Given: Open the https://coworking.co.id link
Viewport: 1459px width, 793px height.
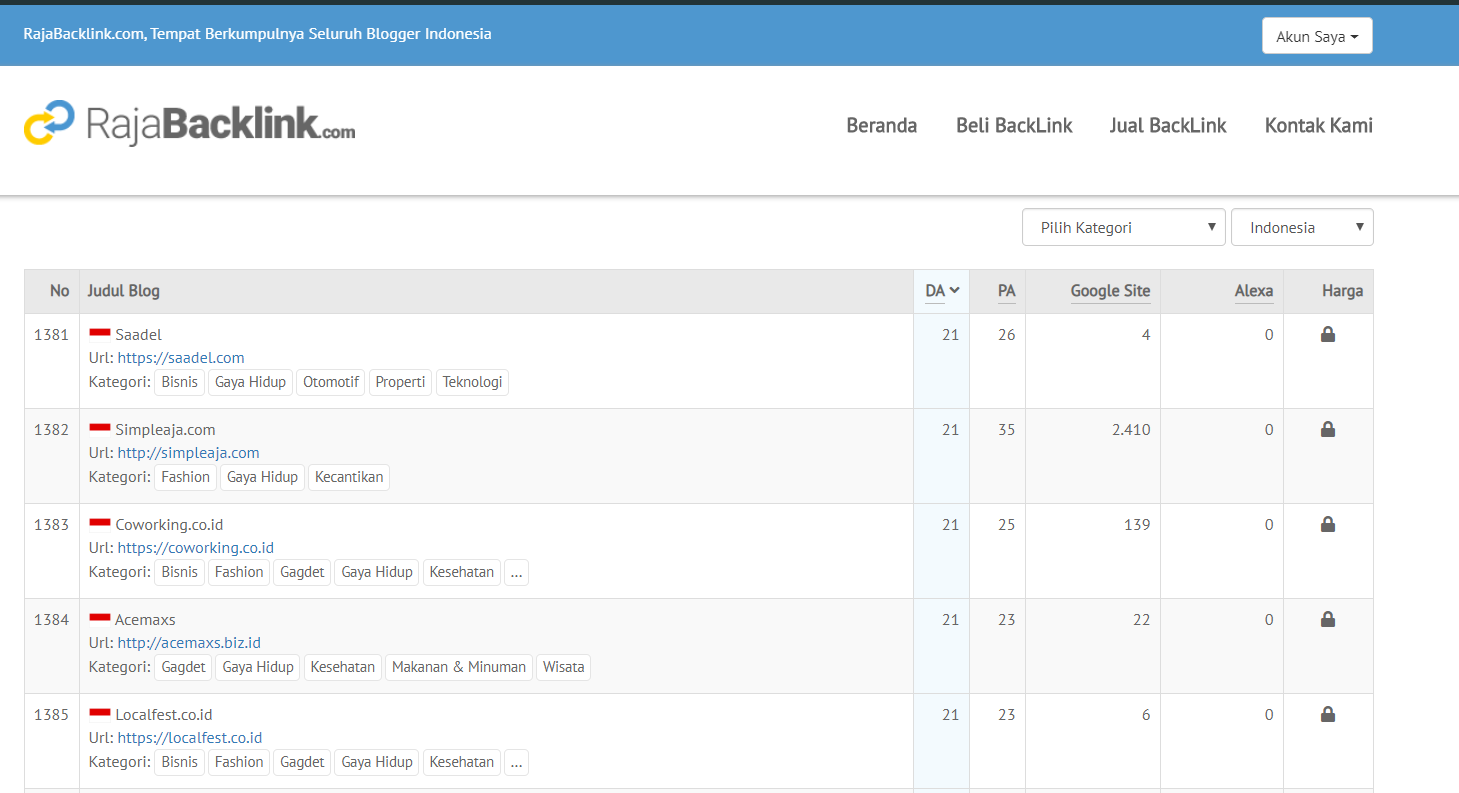Looking at the screenshot, I should [x=196, y=548].
